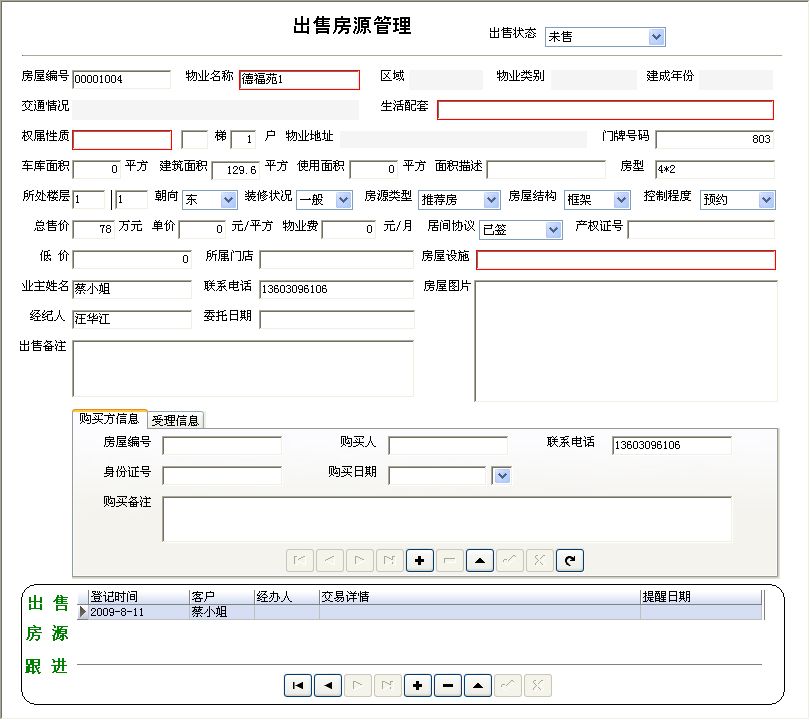Focus the 委托日期 input field
Viewport: 810px width, 720px height.
337,319
